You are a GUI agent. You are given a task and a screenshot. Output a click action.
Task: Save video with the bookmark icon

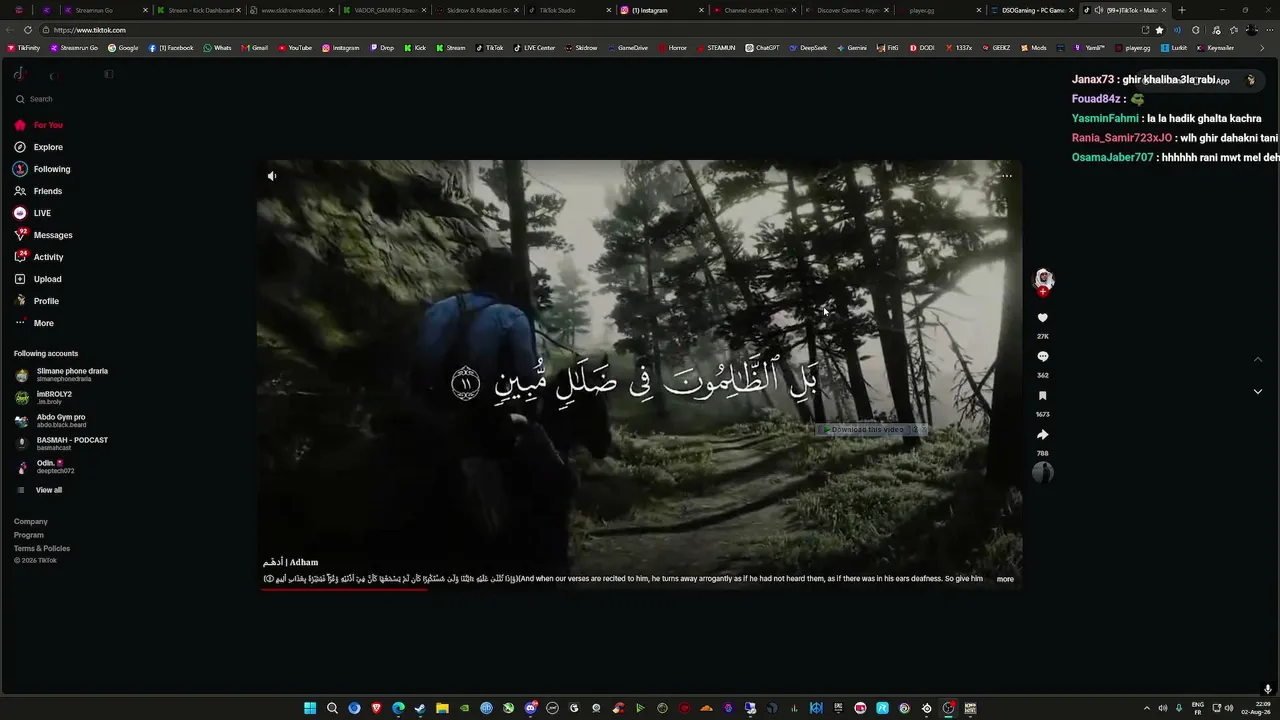[1042, 396]
